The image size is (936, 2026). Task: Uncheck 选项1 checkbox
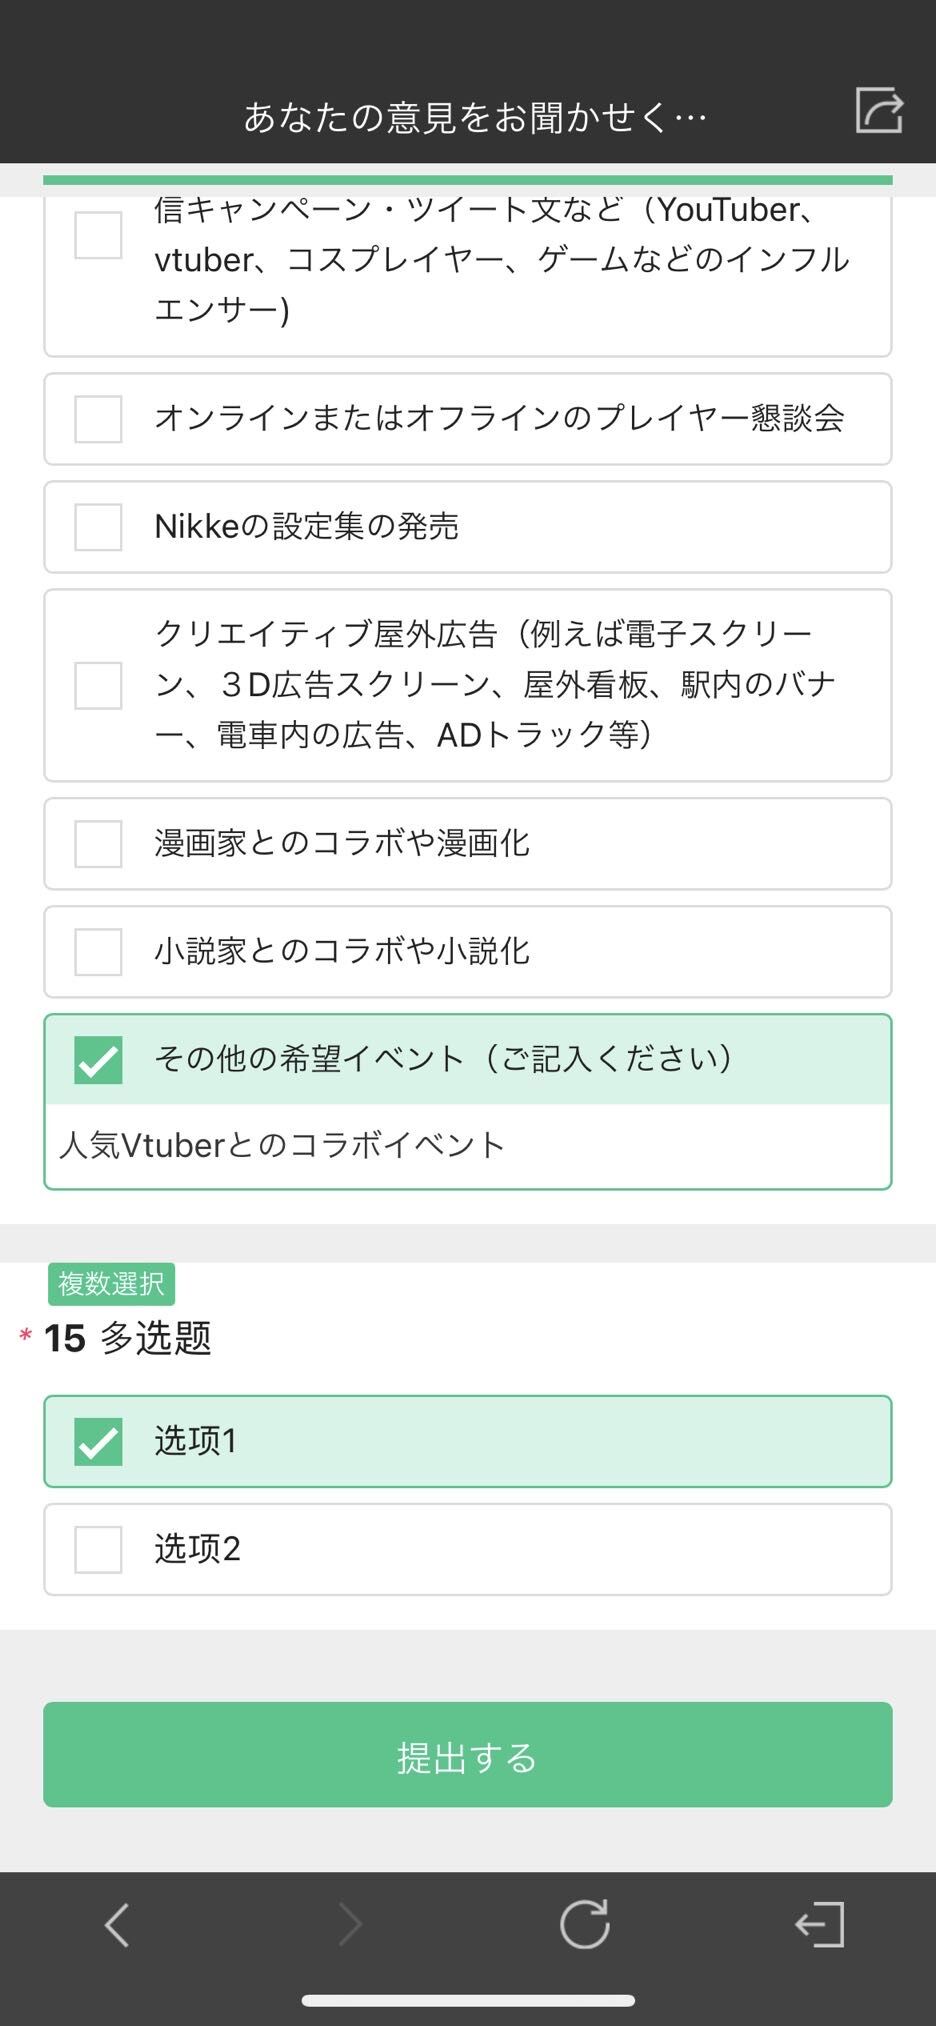point(98,1442)
